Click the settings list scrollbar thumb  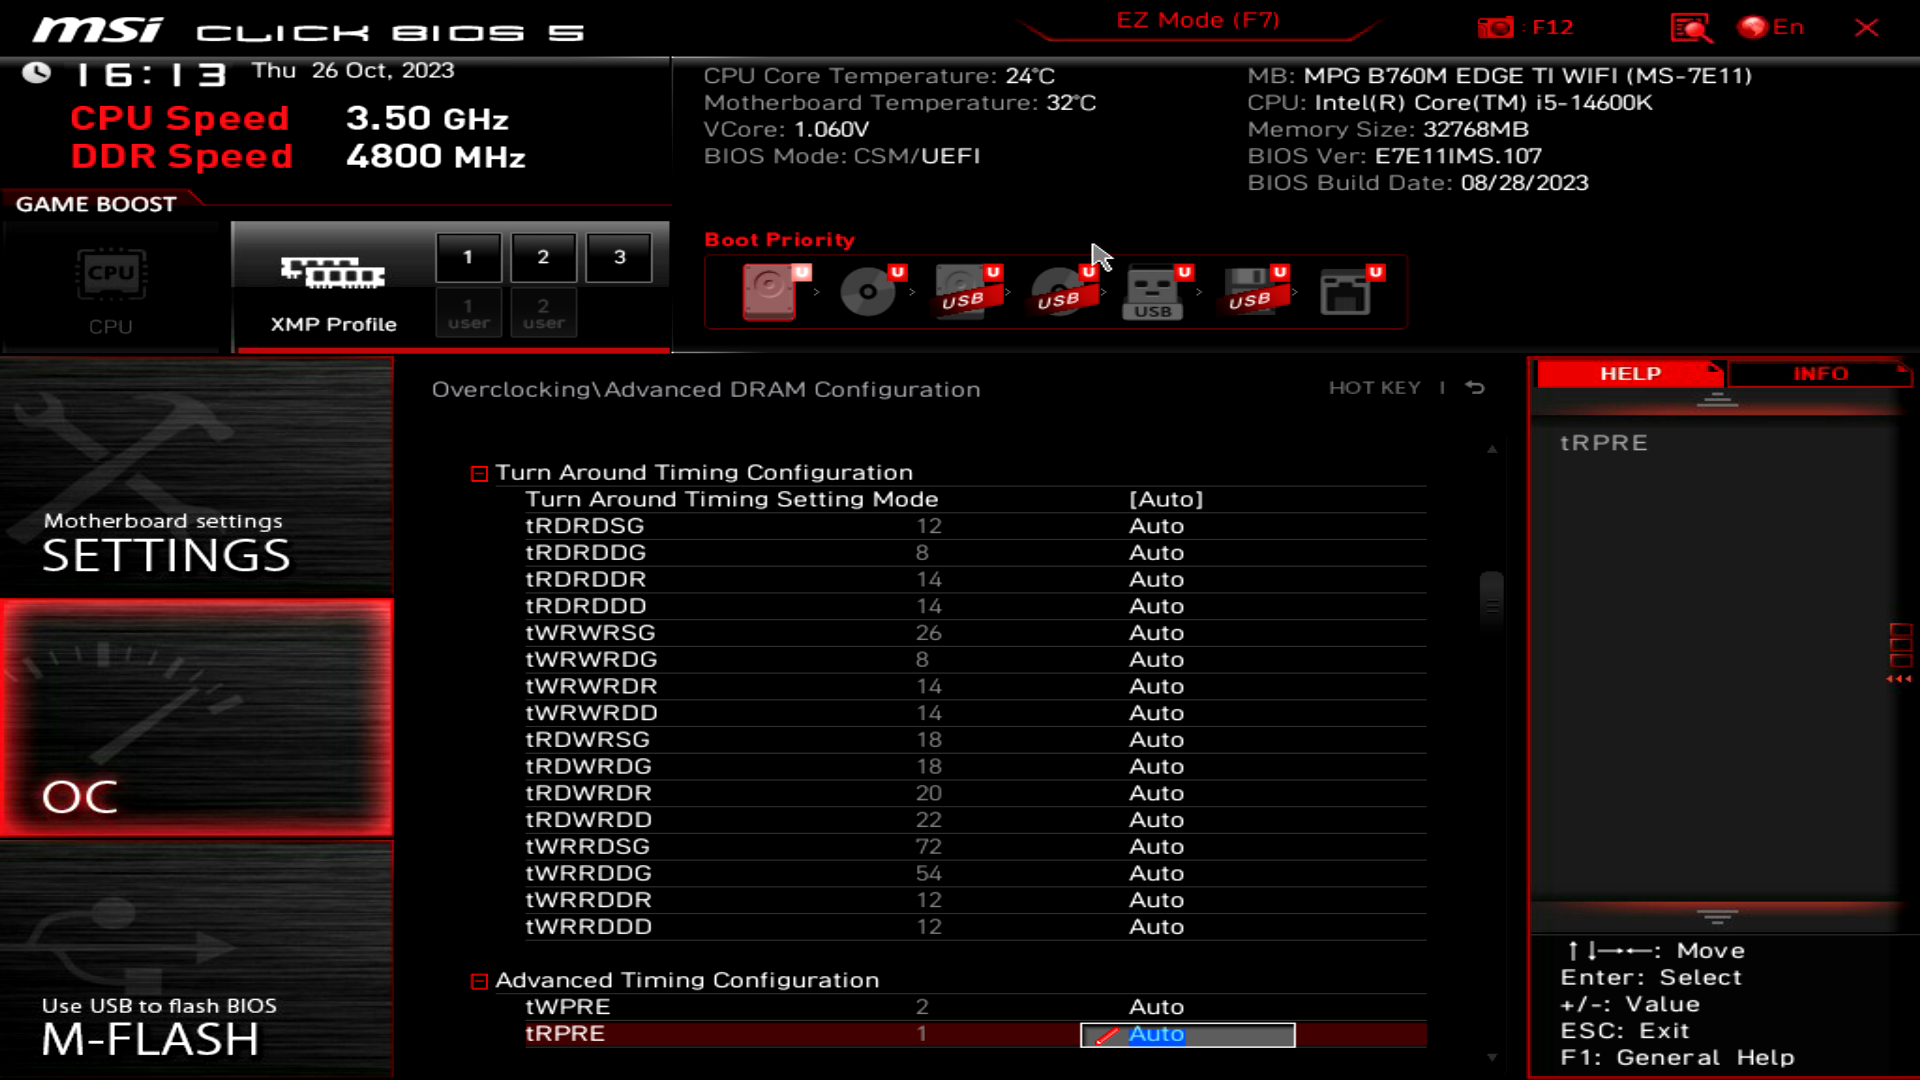pyautogui.click(x=1491, y=603)
